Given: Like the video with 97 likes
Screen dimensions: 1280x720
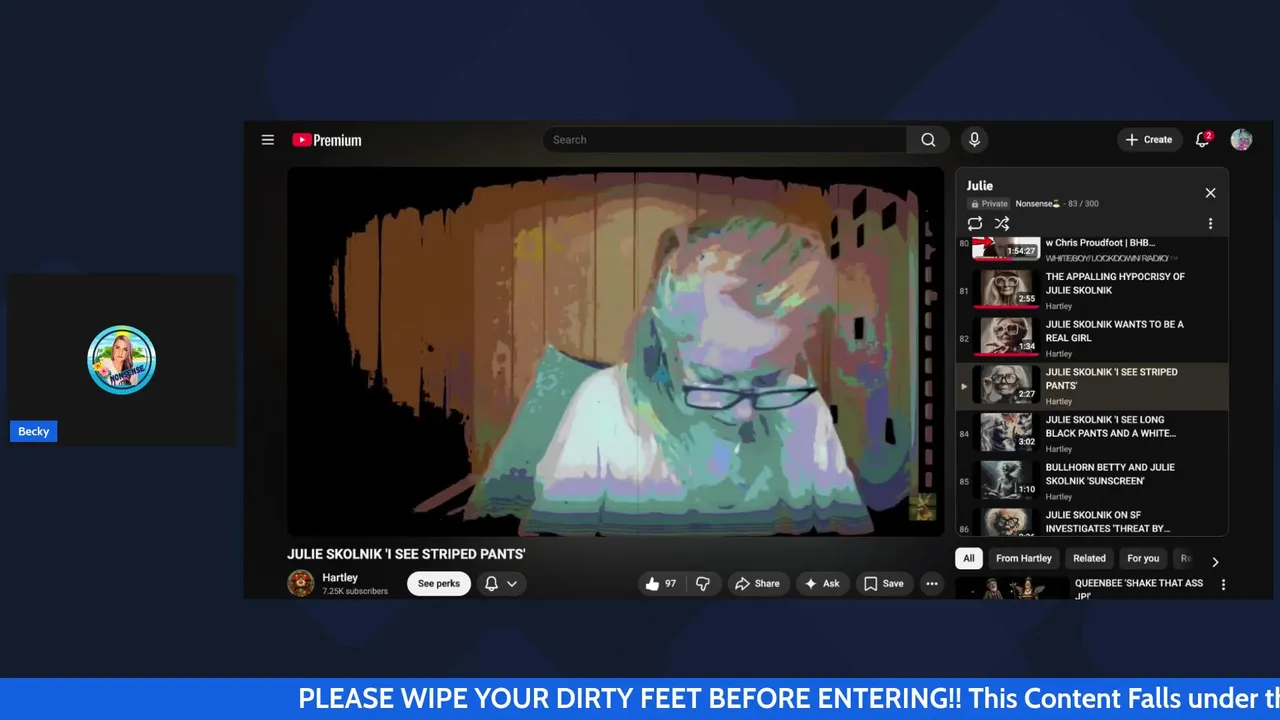Looking at the screenshot, I should point(662,583).
